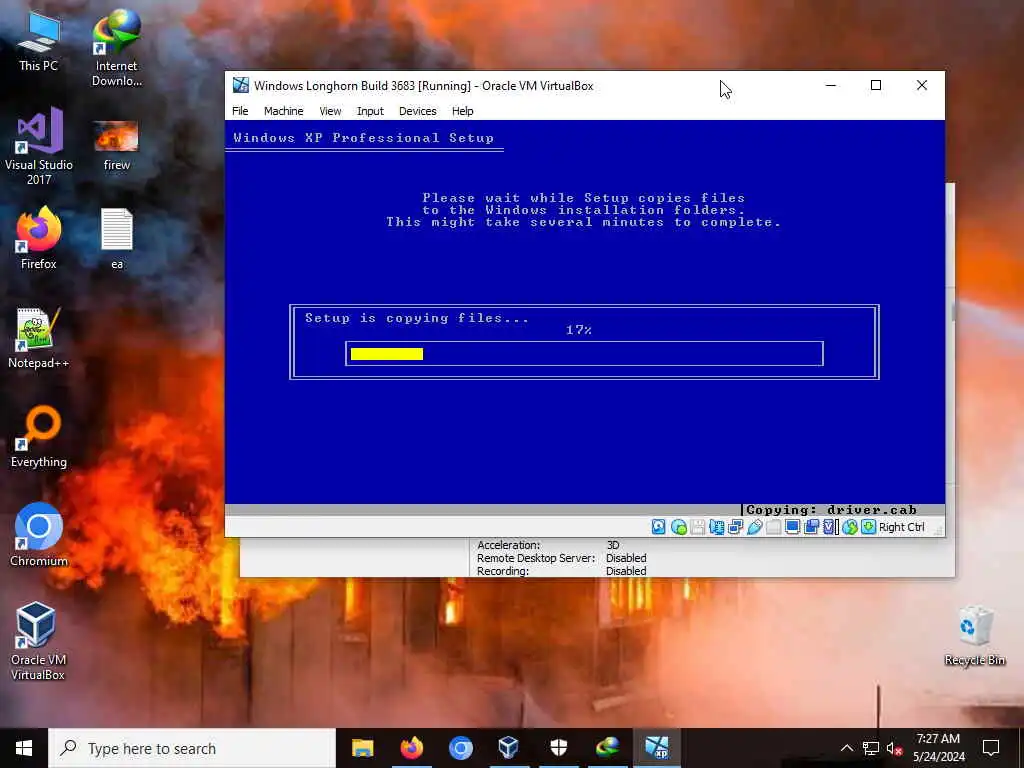Click the VirtualBox window title icon
The height and width of the screenshot is (768, 1024).
241,86
